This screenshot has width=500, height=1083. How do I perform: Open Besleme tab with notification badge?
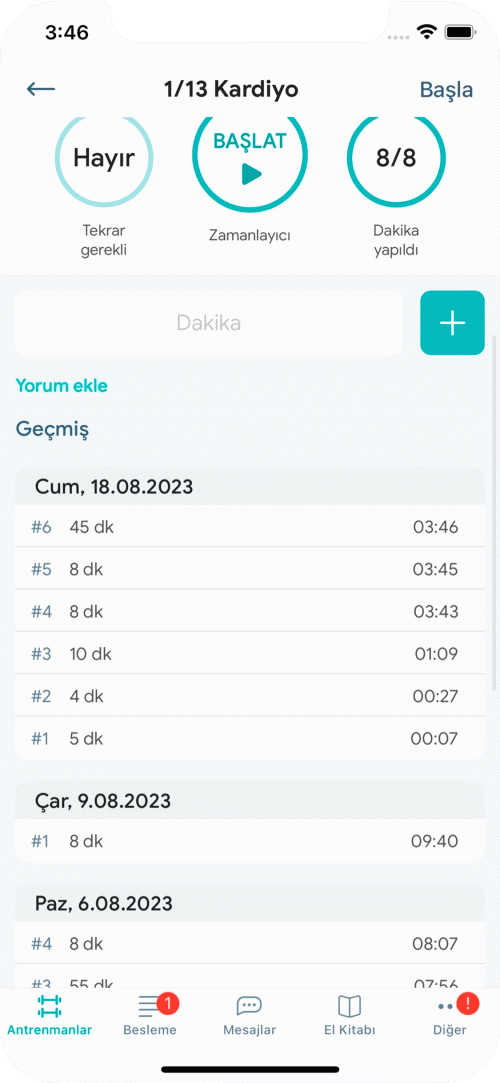point(150,1015)
